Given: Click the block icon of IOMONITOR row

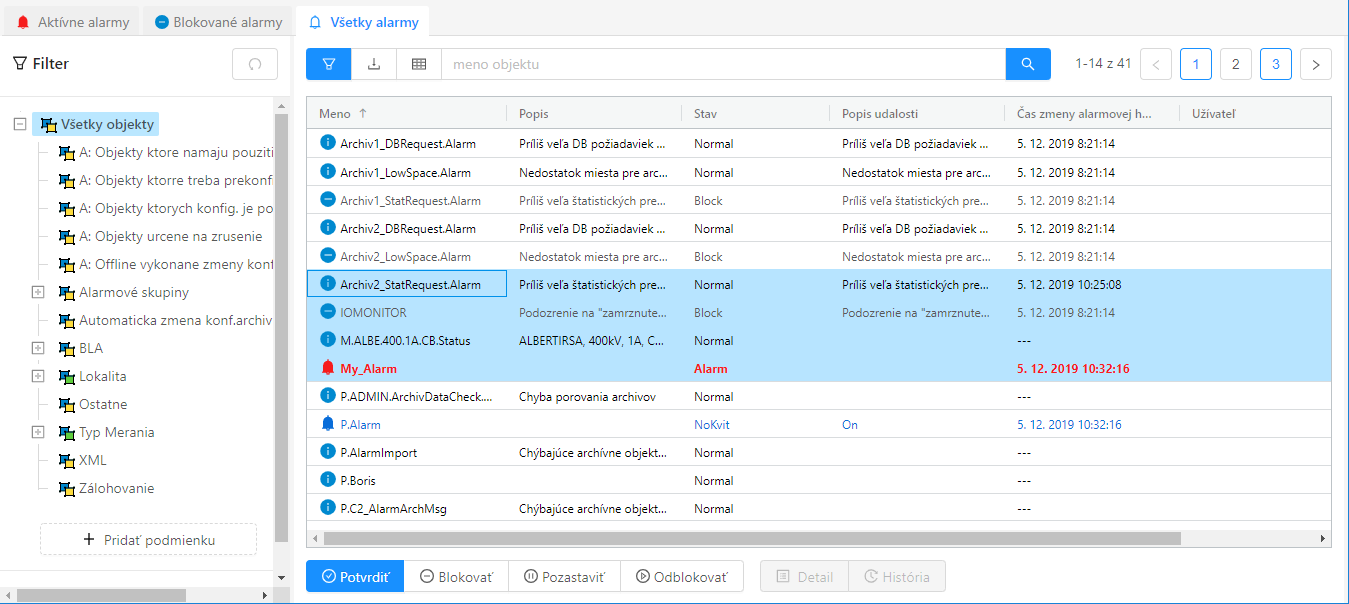Looking at the screenshot, I should click(x=328, y=313).
